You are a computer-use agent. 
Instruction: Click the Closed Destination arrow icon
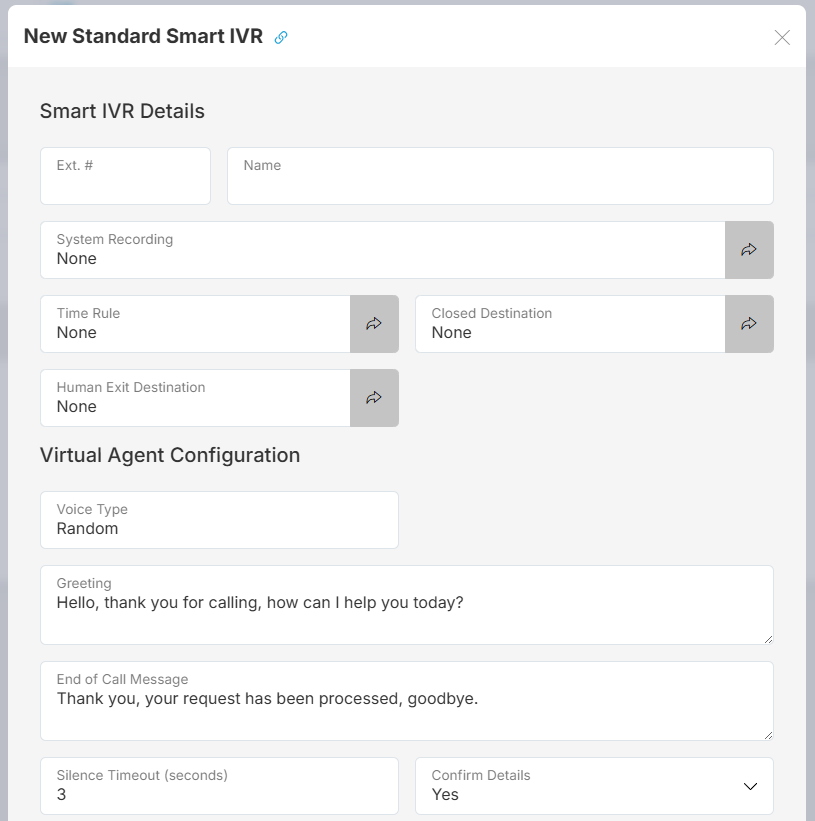click(x=749, y=323)
